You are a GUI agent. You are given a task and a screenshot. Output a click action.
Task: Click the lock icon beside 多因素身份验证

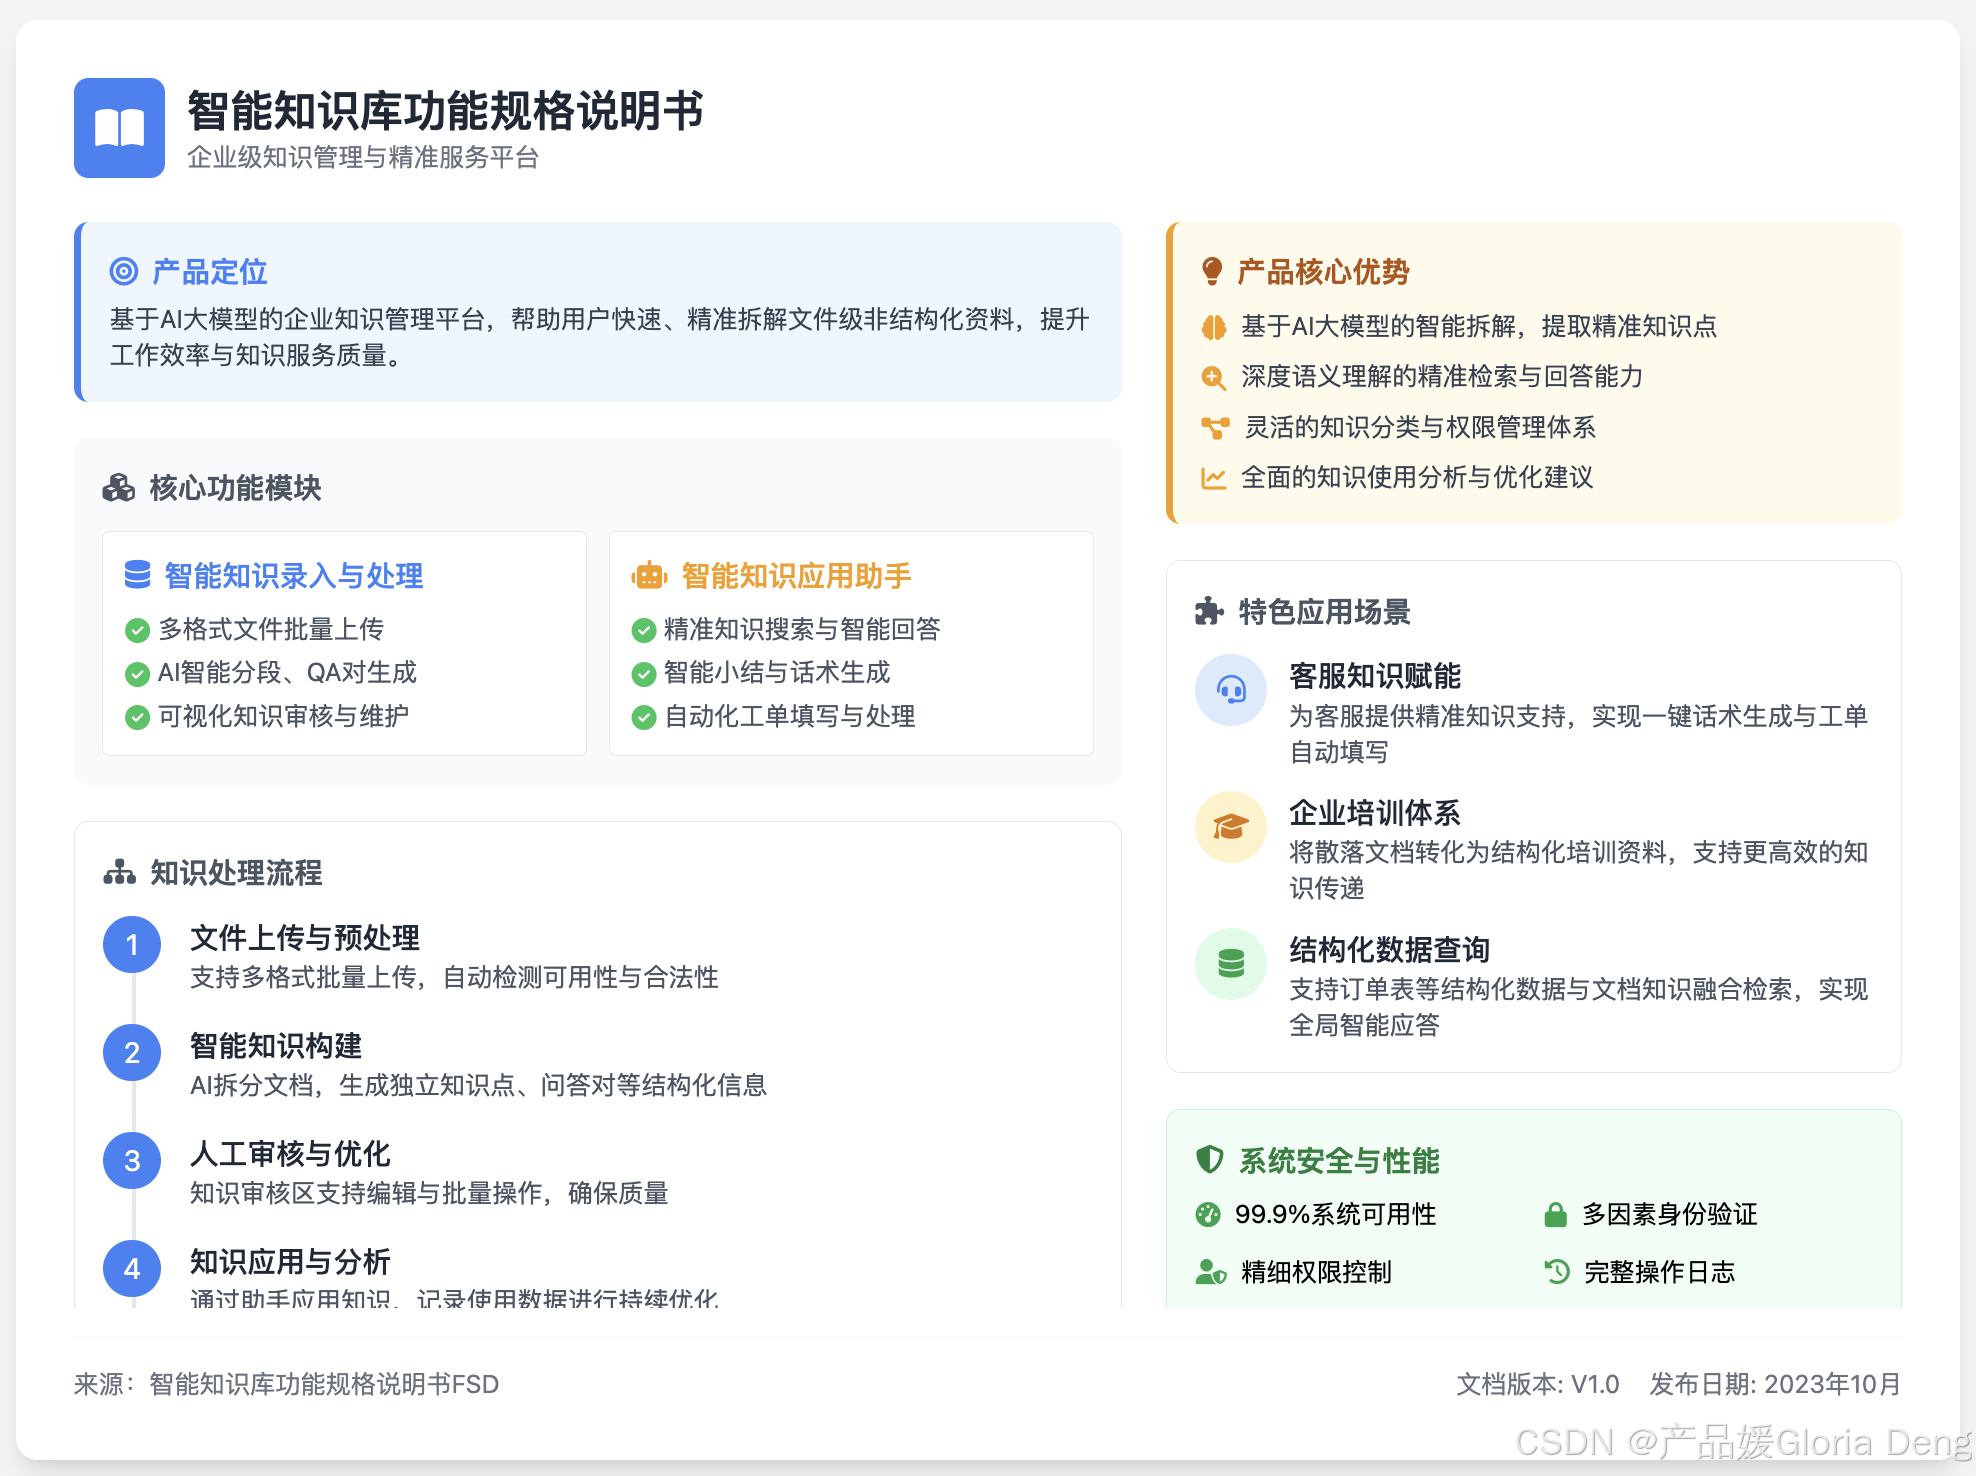pos(1555,1215)
